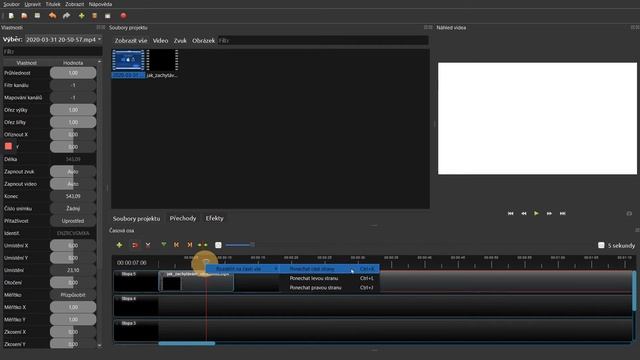Click the project files Filtr input field
Viewport: 640px width, 360px height.
coord(323,40)
